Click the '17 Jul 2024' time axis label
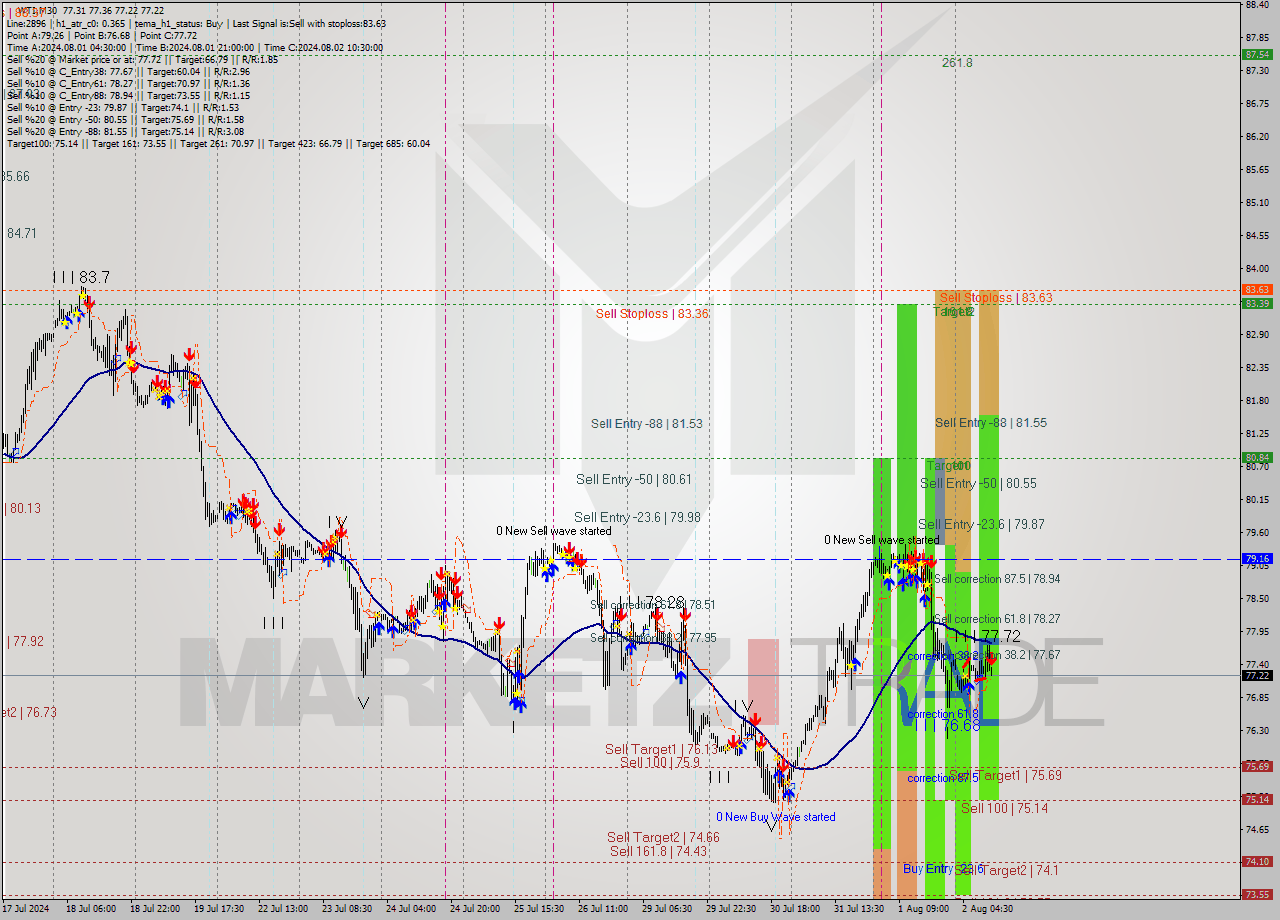This screenshot has width=1280, height=920. (x=24, y=909)
